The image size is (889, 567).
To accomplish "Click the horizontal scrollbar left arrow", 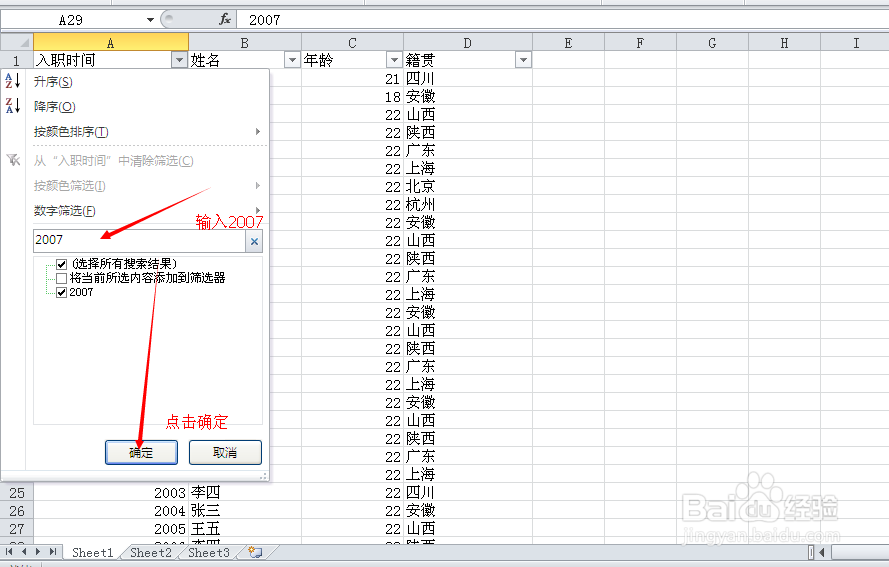I will (x=822, y=552).
